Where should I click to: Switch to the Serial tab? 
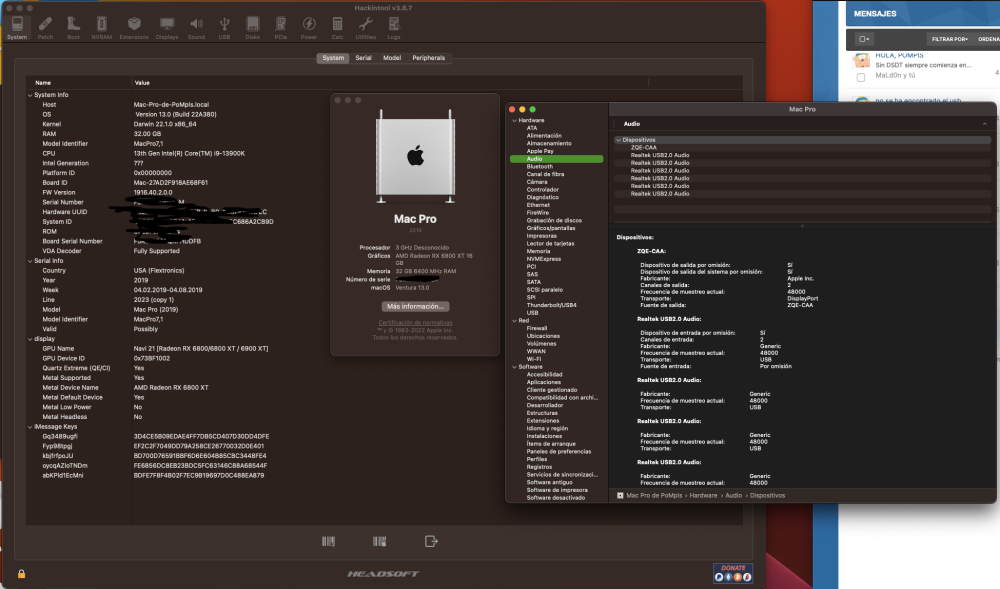[x=364, y=58]
